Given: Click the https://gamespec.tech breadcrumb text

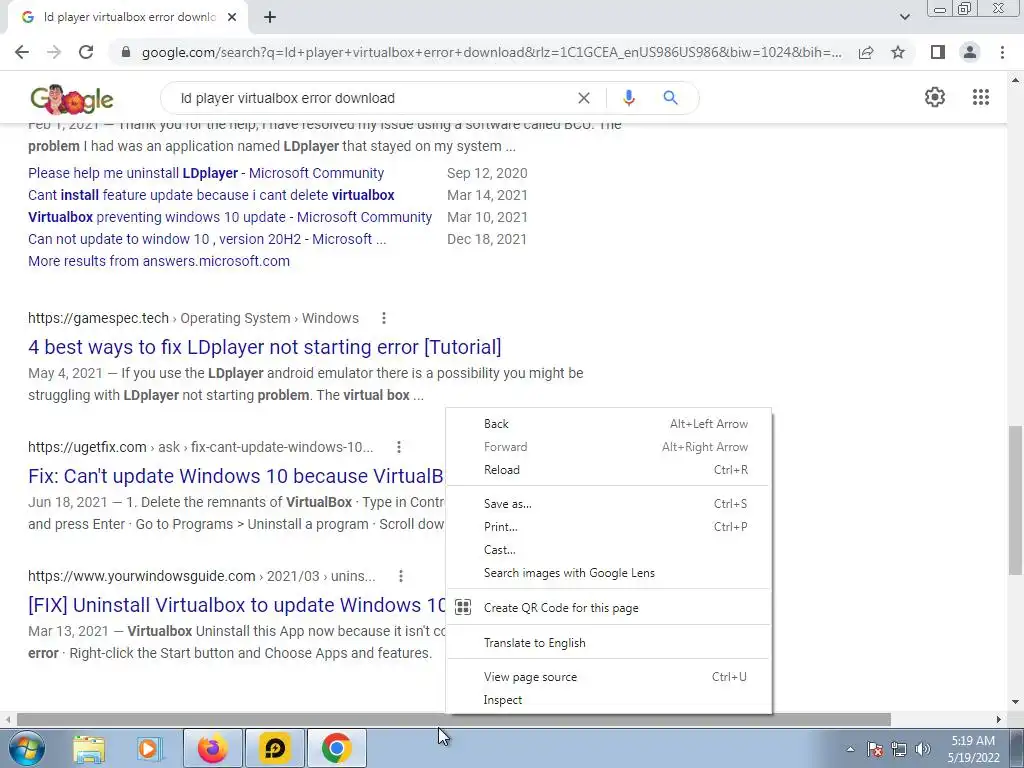Looking at the screenshot, I should pyautogui.click(x=99, y=318).
